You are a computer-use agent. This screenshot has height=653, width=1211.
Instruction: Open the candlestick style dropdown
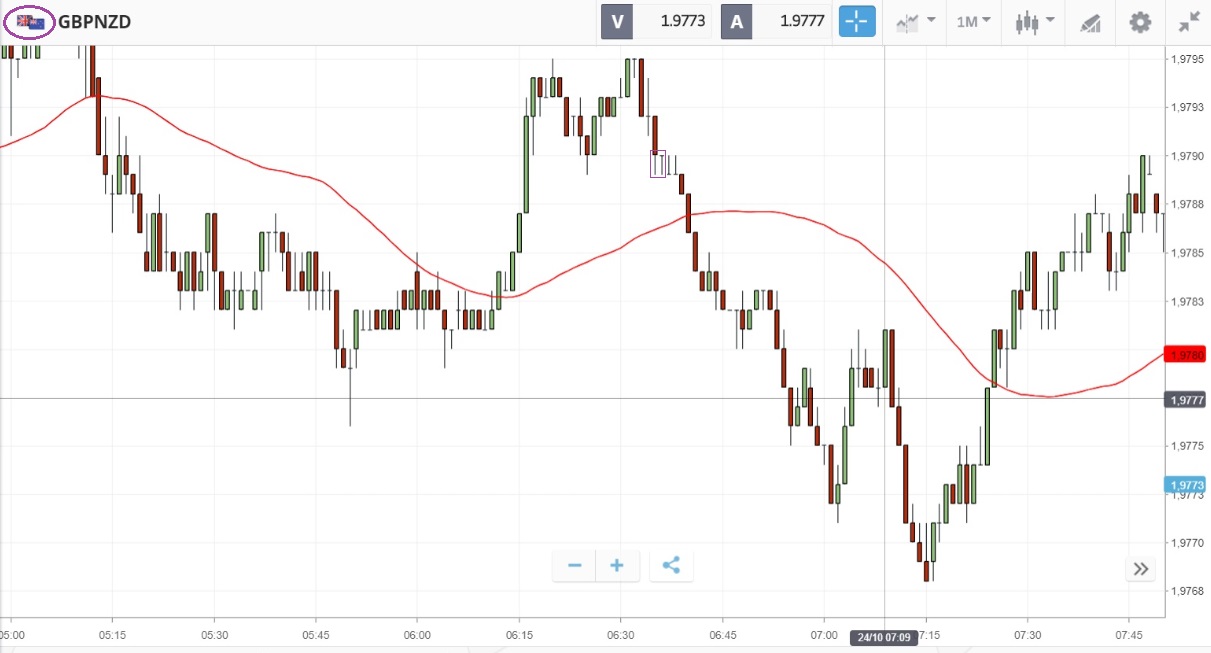click(x=1034, y=21)
